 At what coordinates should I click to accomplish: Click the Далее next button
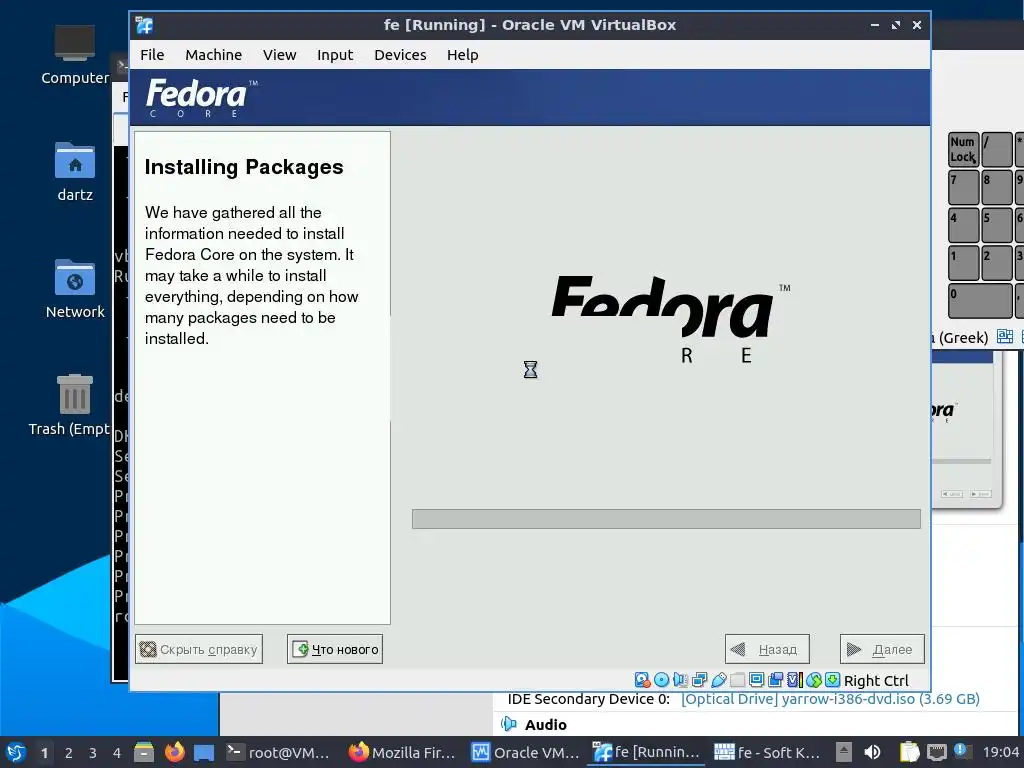(x=882, y=649)
